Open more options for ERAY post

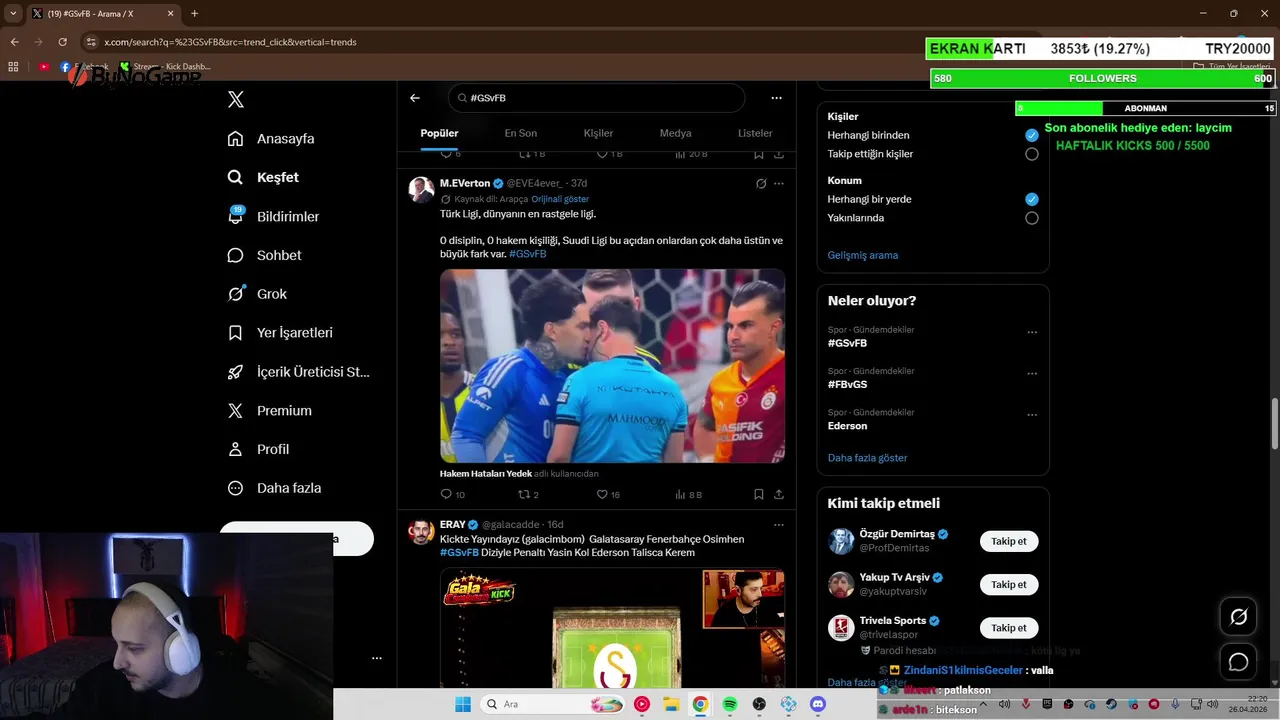pos(779,525)
